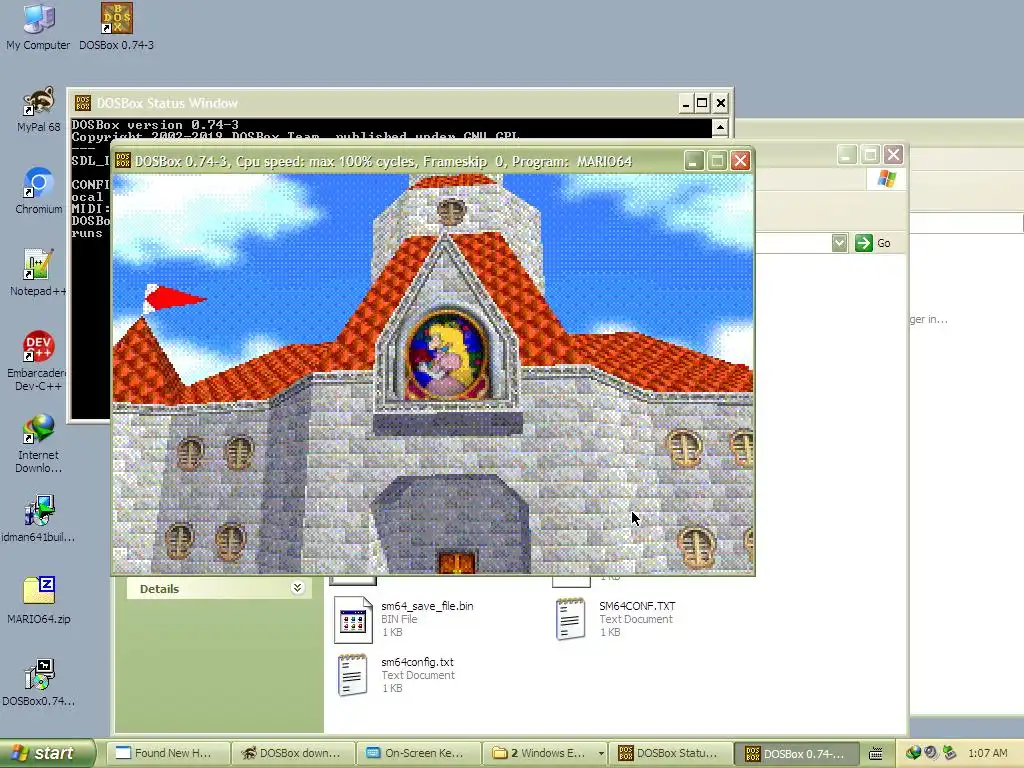Image resolution: width=1024 pixels, height=768 pixels.
Task: Click the Go button in the Explorer address bar
Action: tap(873, 243)
